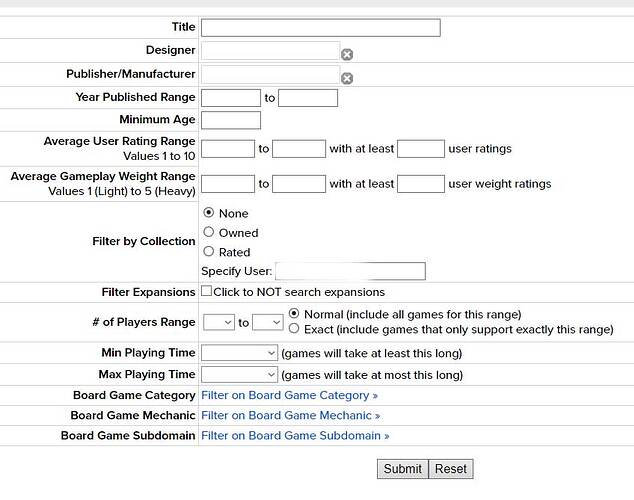
Task: Open Filter on Board Game Category link
Action: (289, 396)
